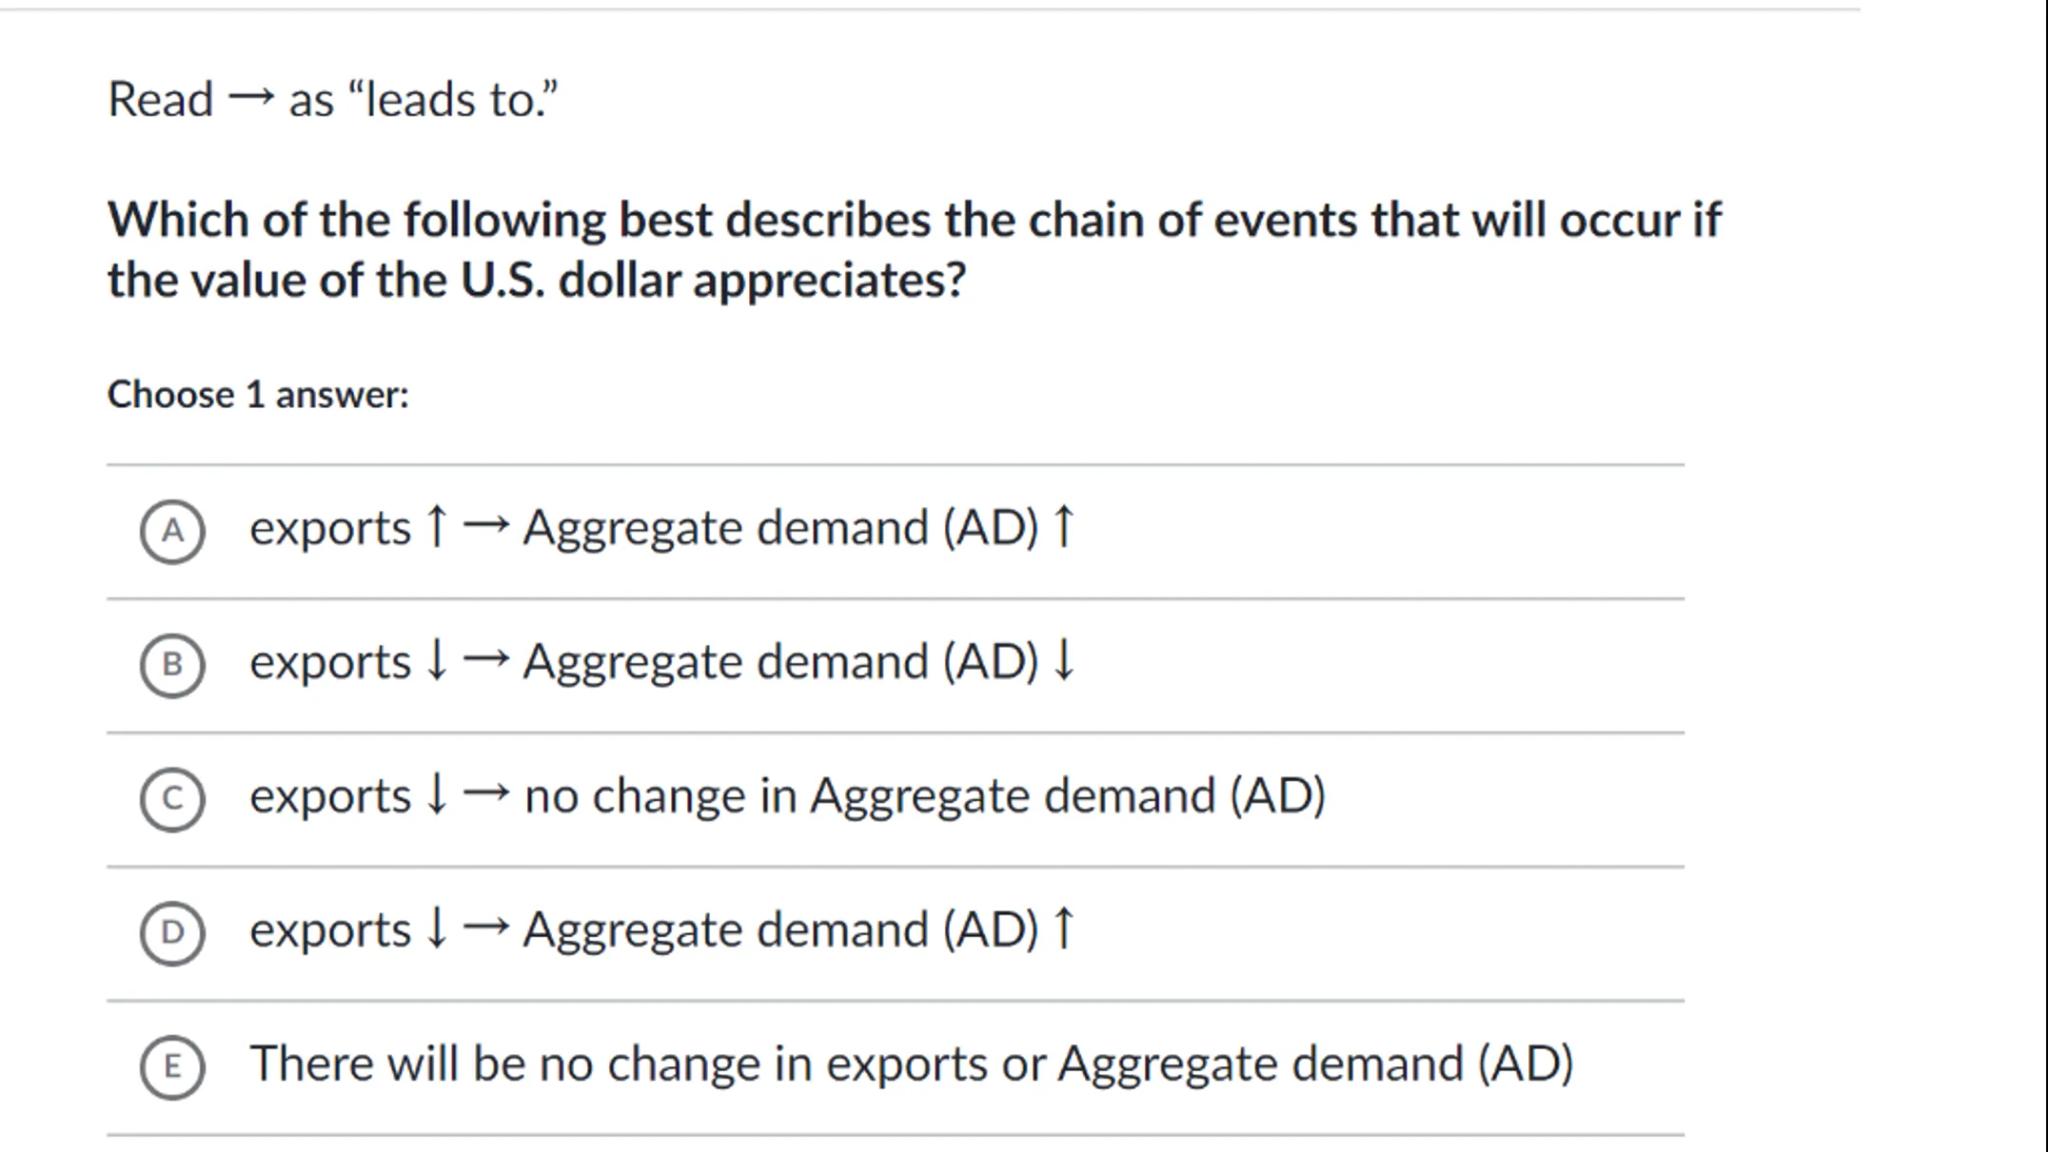Screen dimensions: 2048x1152
Task: Click the down arrow ending choice B
Action: click(1064, 661)
